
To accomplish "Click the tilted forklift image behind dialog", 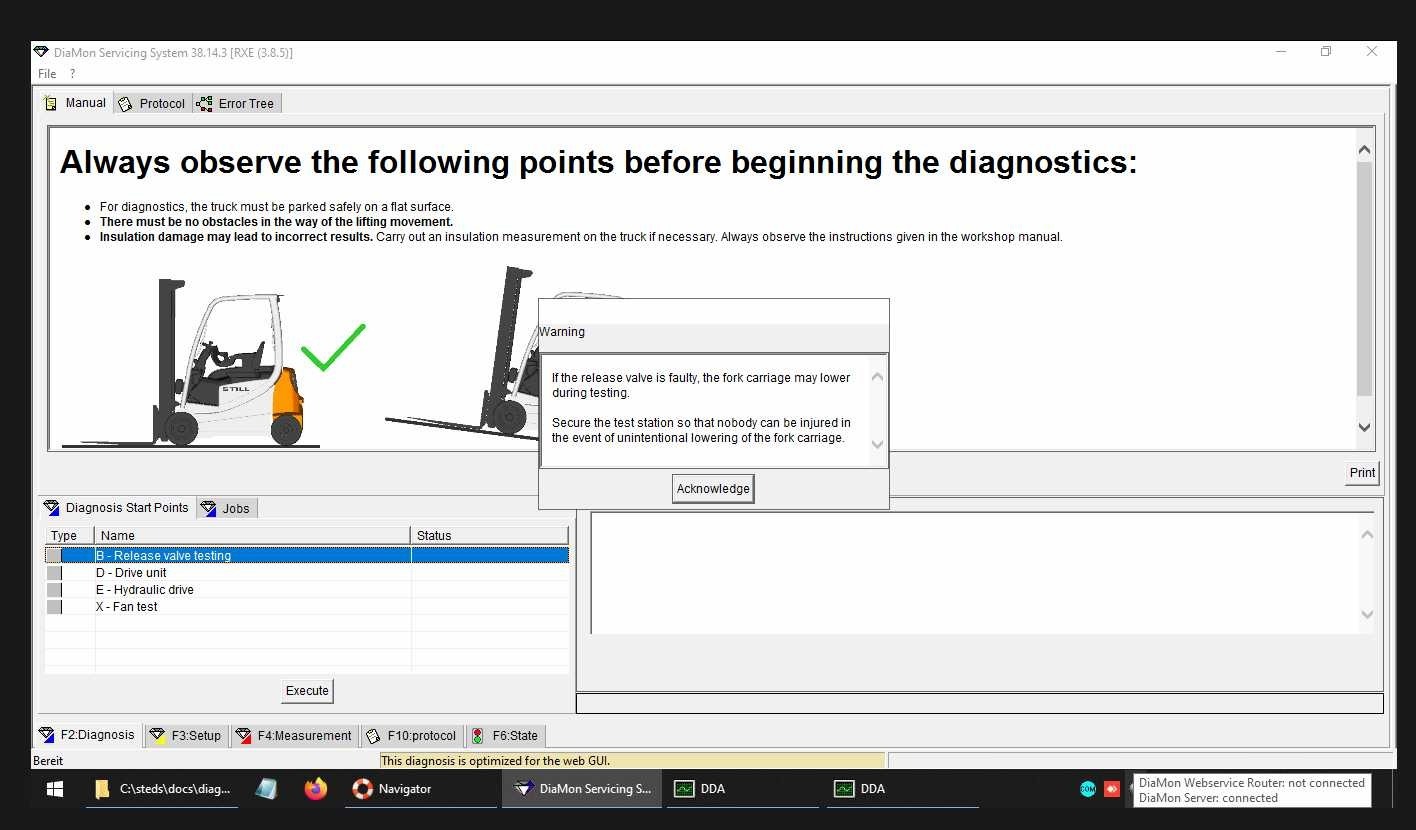I will tap(461, 353).
